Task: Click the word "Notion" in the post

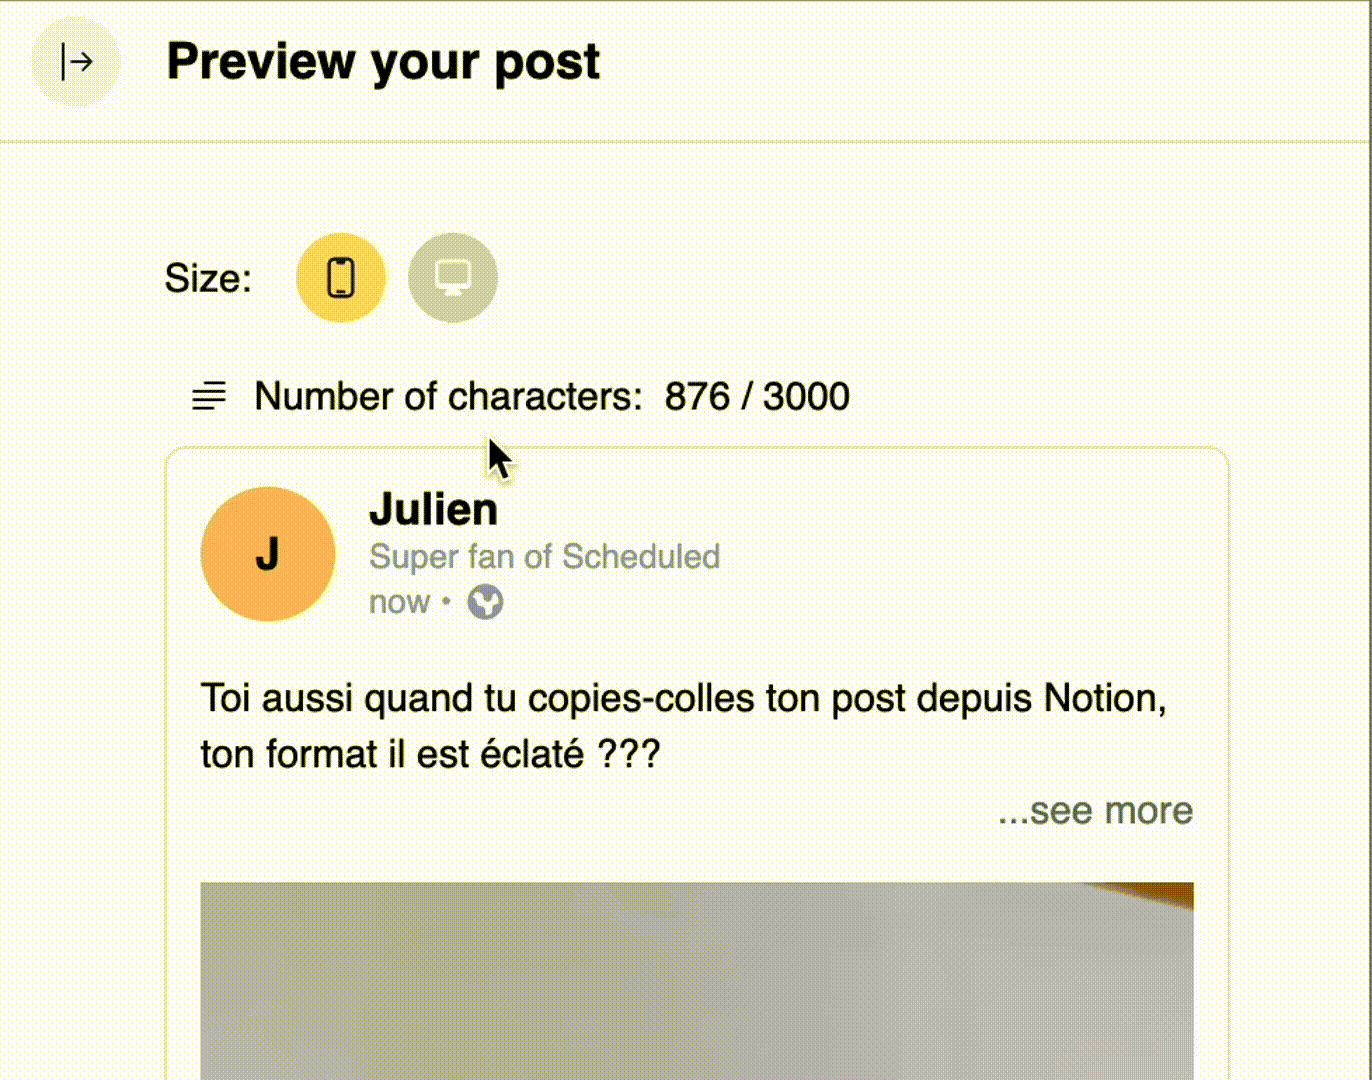Action: click(1101, 698)
